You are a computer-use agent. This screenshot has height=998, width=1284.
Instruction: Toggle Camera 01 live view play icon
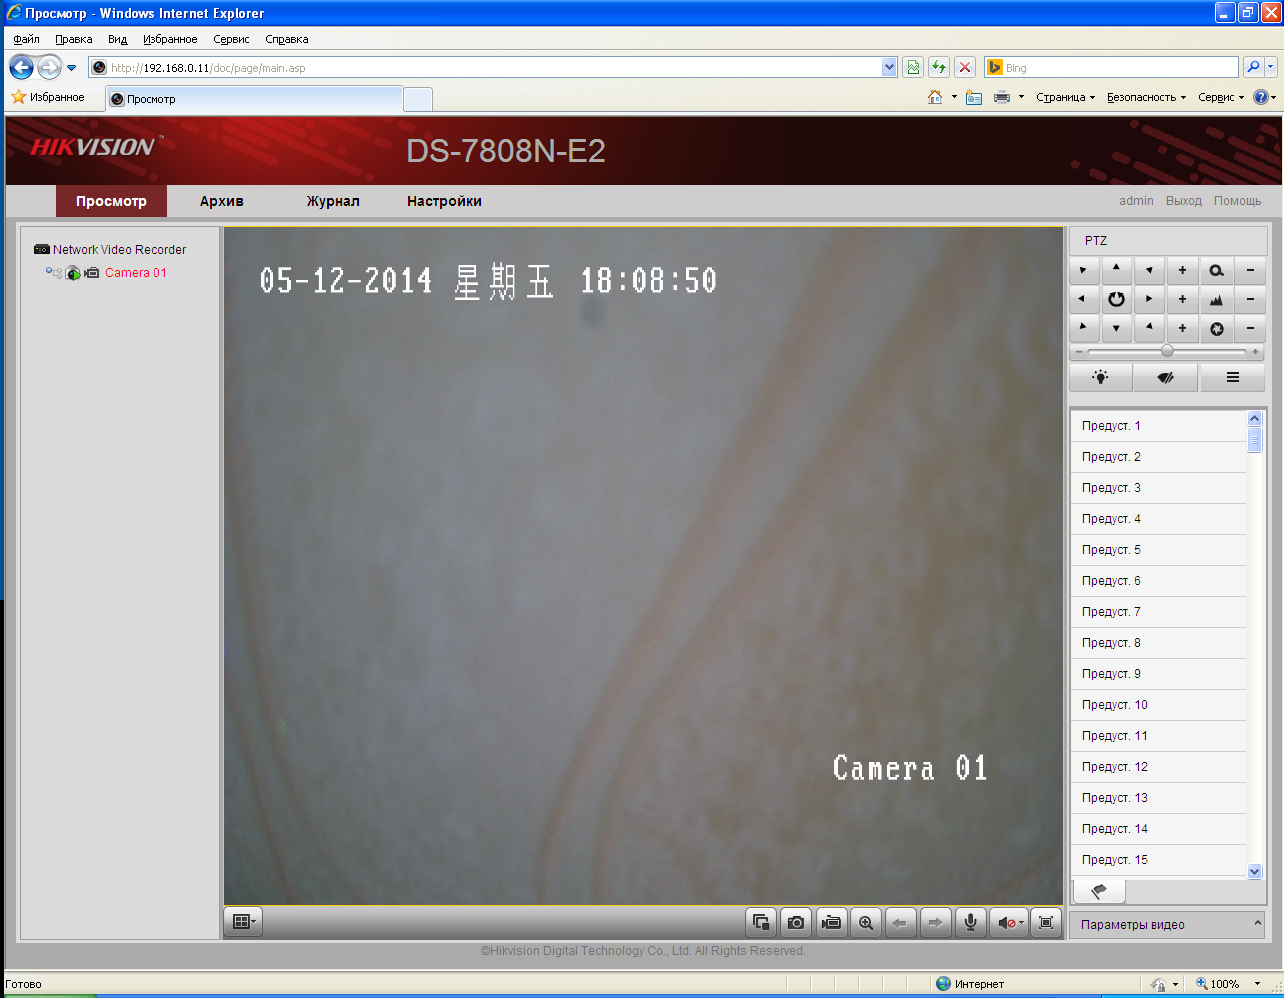73,273
